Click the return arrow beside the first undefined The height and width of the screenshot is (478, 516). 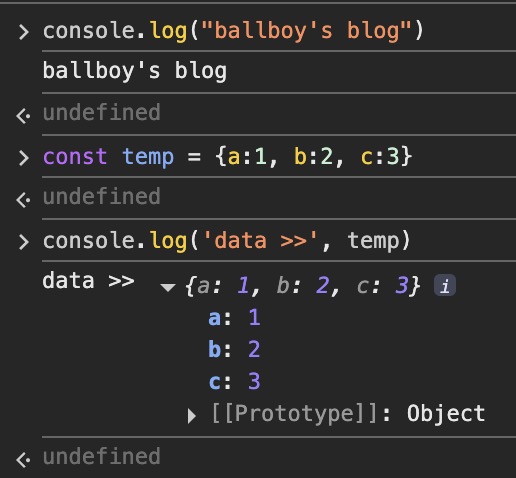click(x=23, y=116)
